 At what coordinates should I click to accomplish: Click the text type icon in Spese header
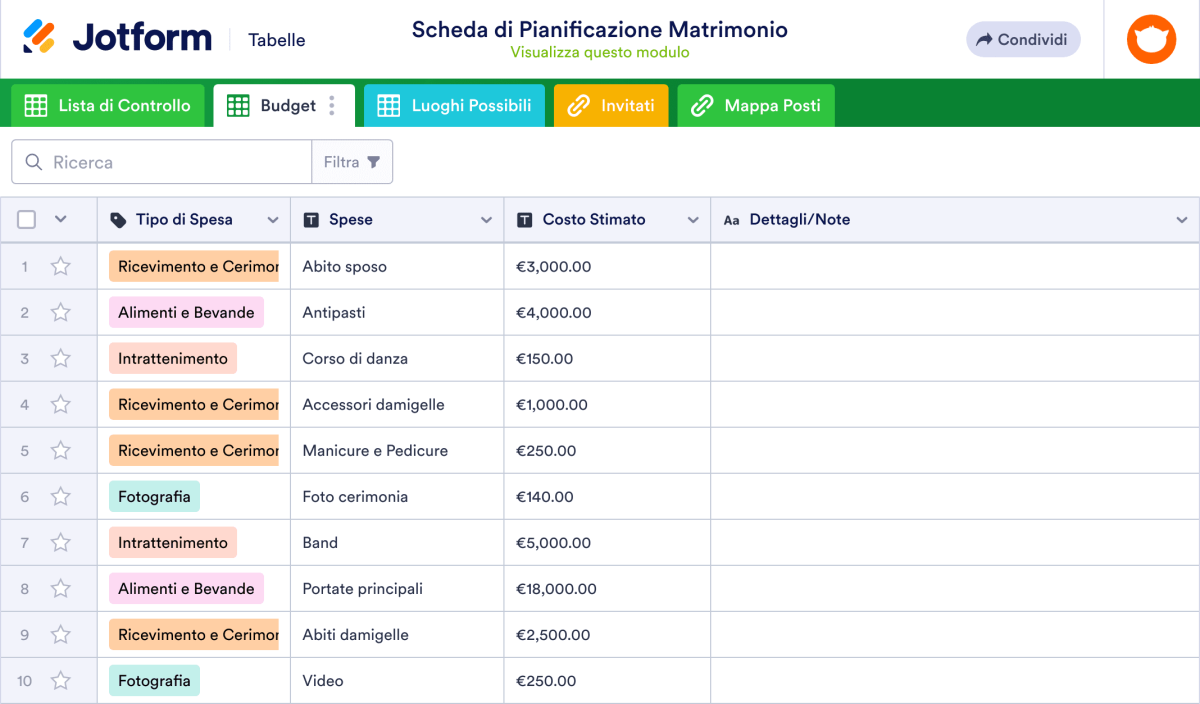coord(311,220)
